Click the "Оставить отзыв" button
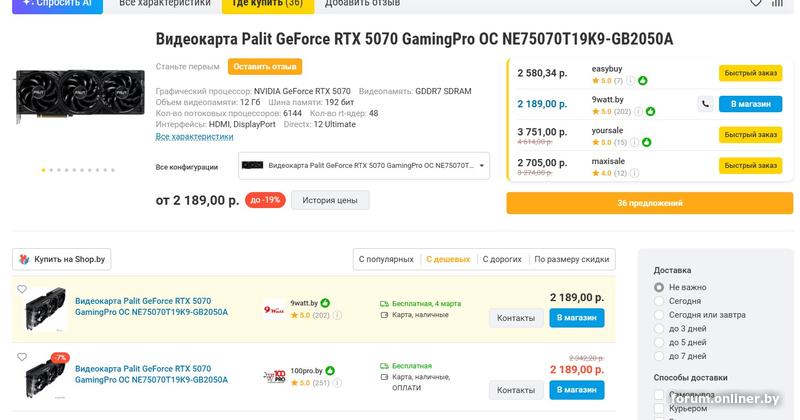This screenshot has height=420, width=800. [265, 67]
